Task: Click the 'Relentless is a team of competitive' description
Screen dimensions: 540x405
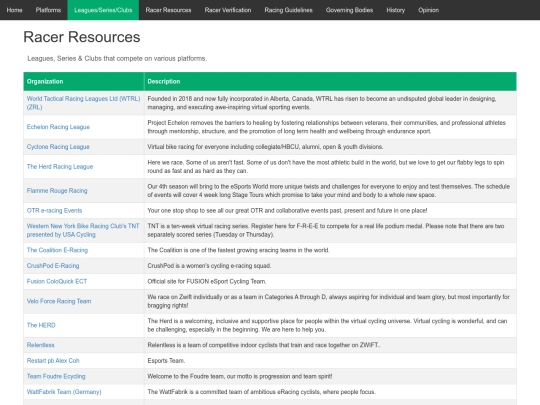Action: [264, 345]
